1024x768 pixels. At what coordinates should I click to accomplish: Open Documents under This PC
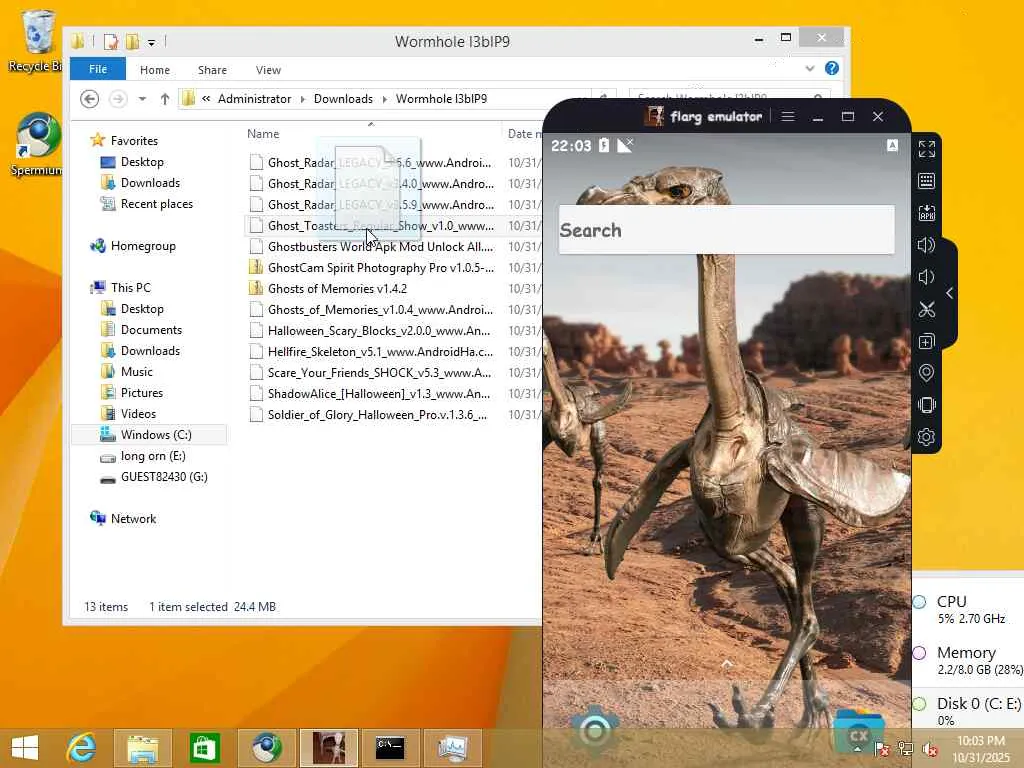click(151, 330)
